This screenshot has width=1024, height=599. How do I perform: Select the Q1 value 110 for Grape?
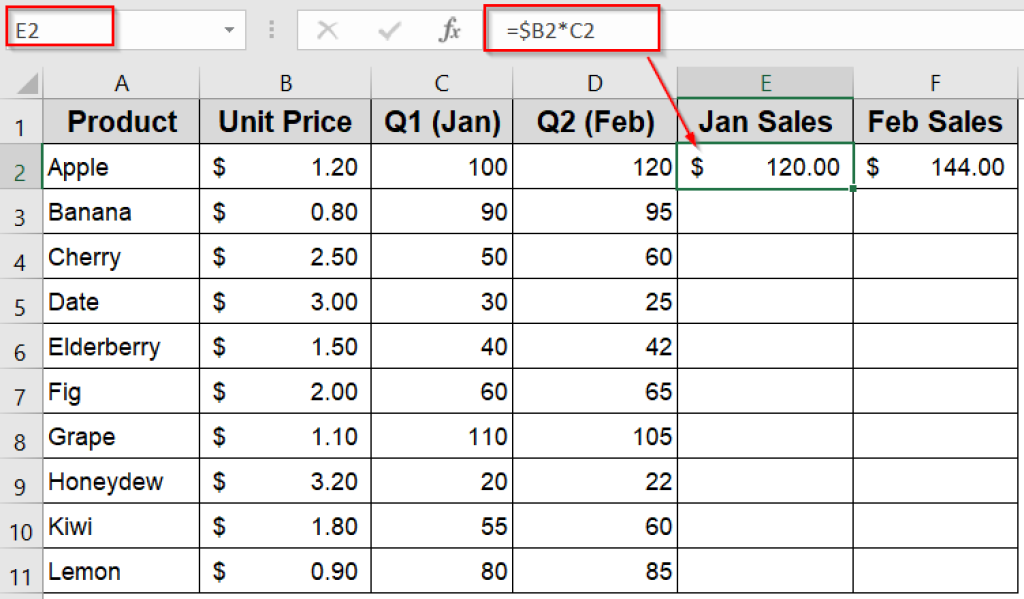point(441,436)
